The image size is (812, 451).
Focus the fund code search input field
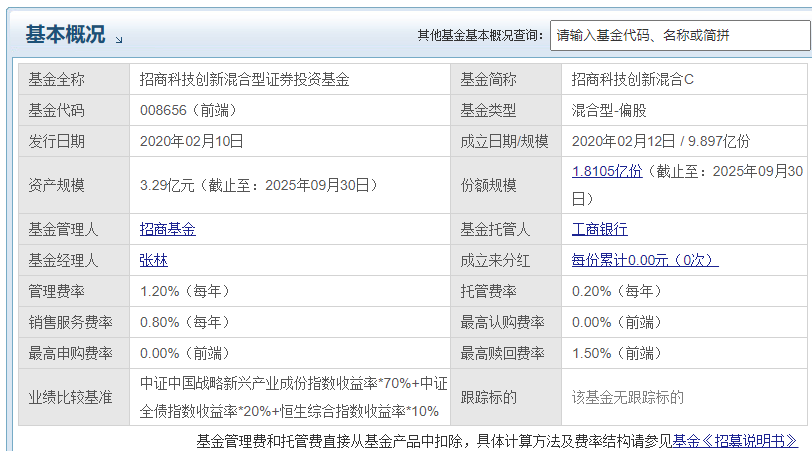click(680, 35)
